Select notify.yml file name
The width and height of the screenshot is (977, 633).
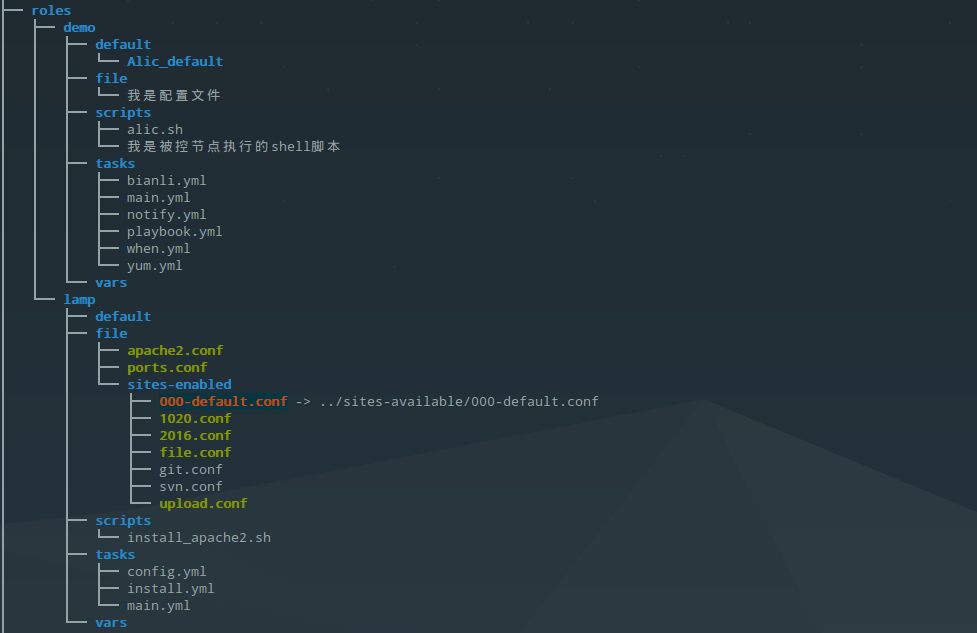pyautogui.click(x=166, y=215)
